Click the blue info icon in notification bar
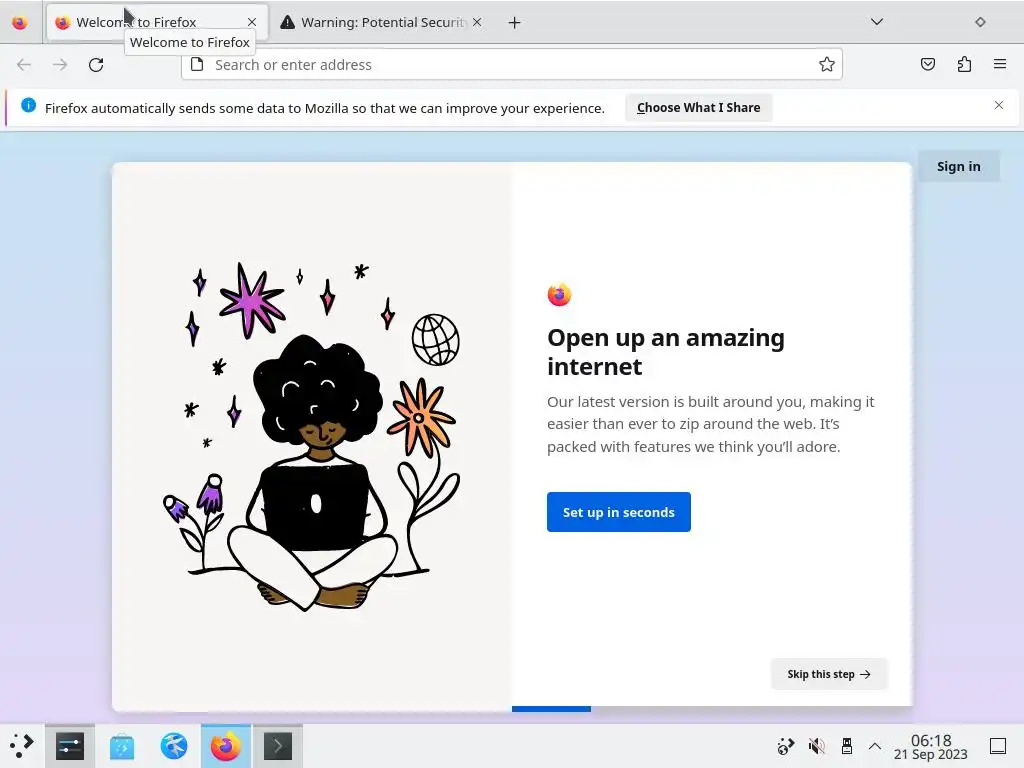 click(x=28, y=105)
